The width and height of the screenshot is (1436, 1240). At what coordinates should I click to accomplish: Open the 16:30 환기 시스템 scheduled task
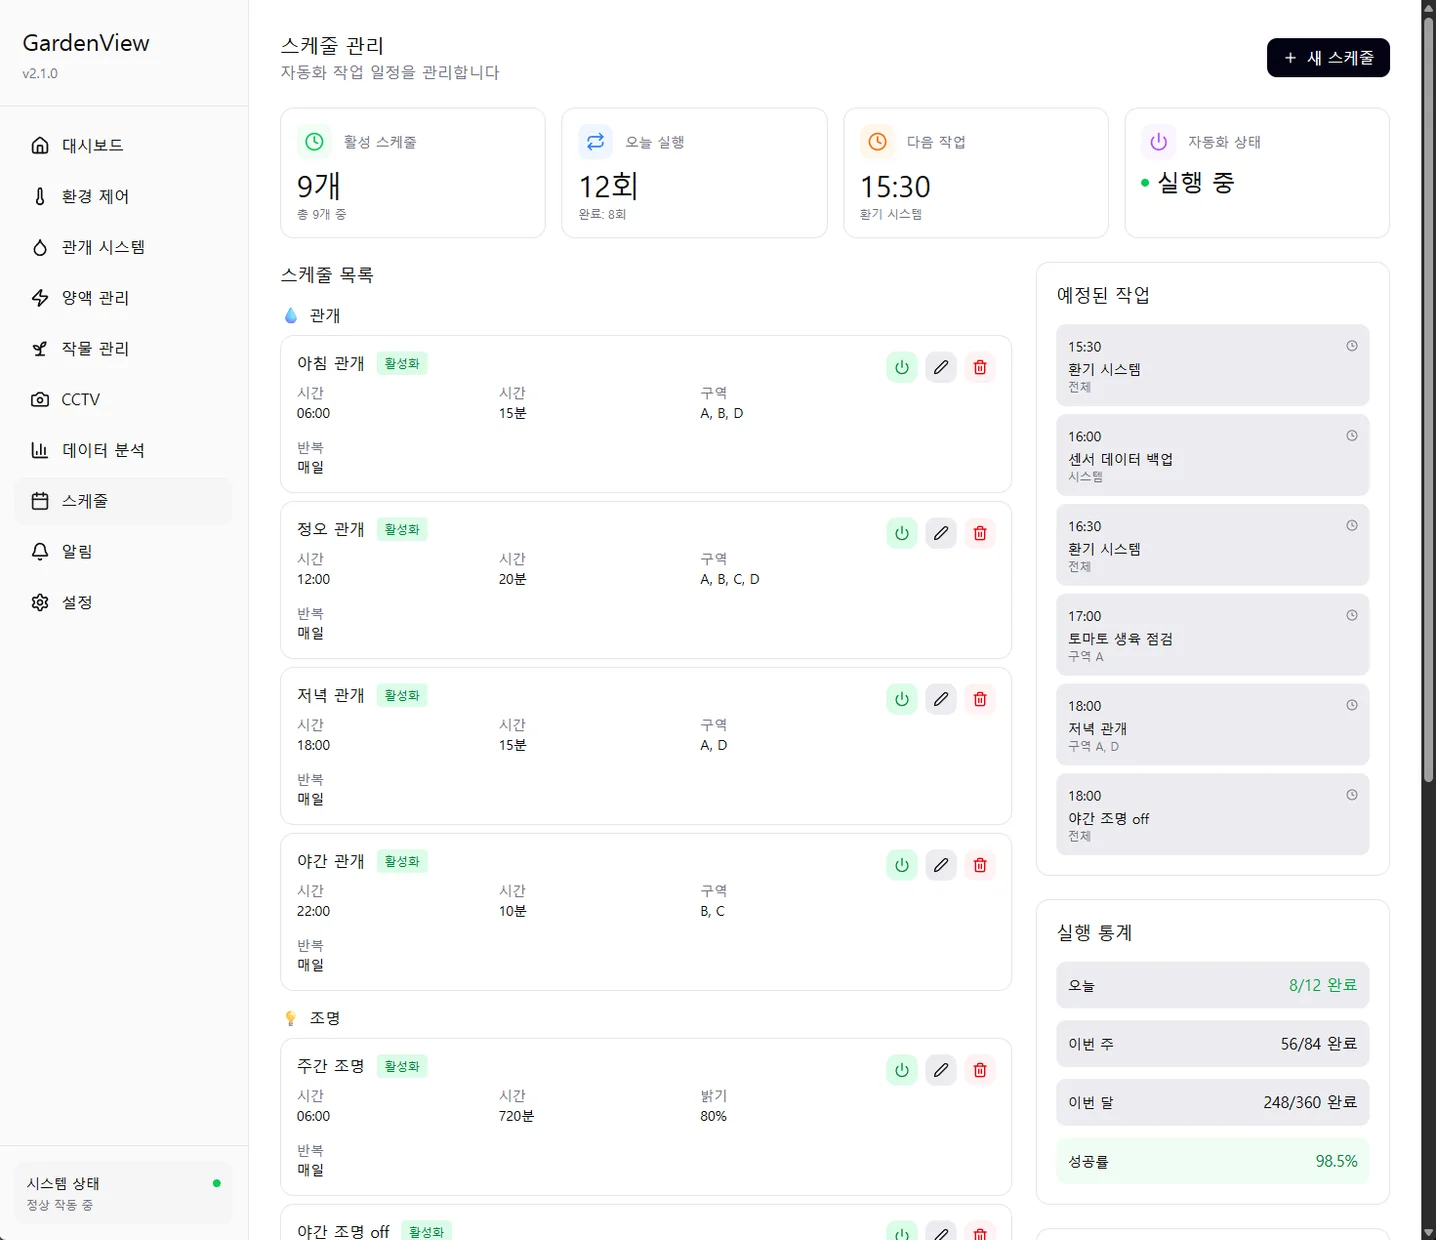[x=1213, y=545]
